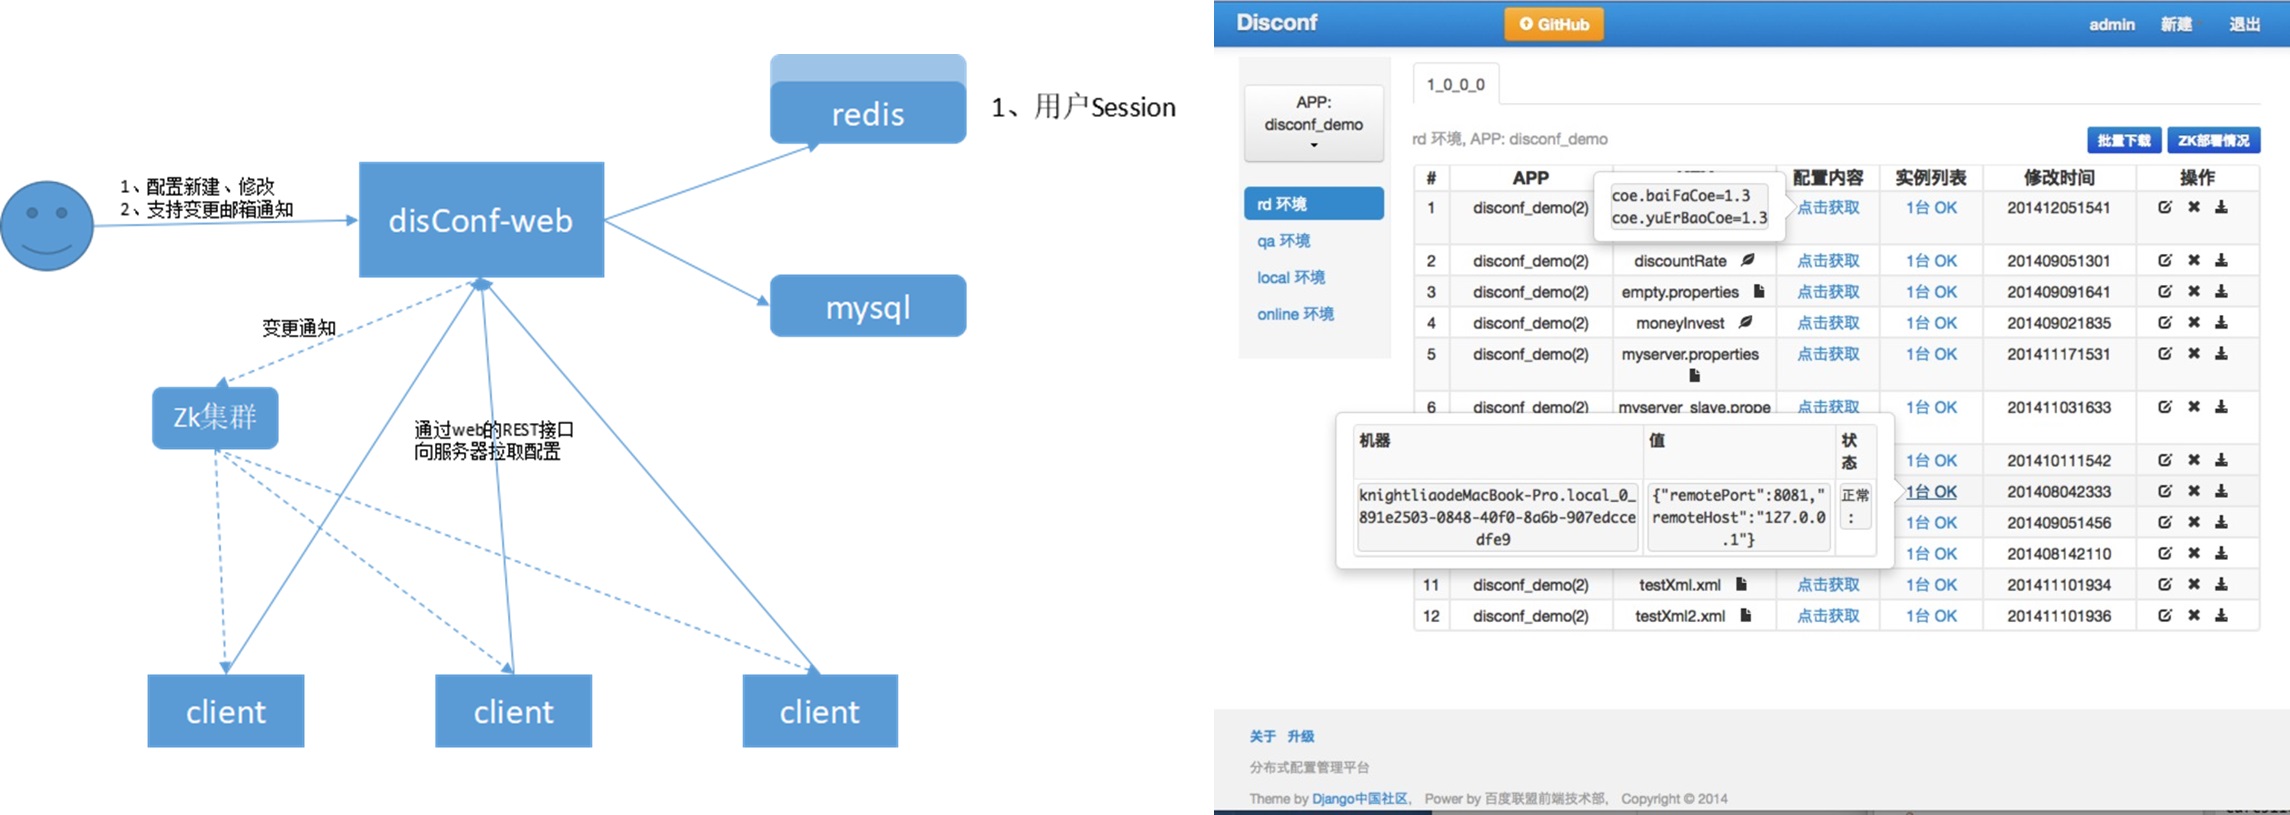This screenshot has height=815, width=2290.
Task: Open the 新建 menu in the top bar
Action: pyautogui.click(x=2176, y=24)
